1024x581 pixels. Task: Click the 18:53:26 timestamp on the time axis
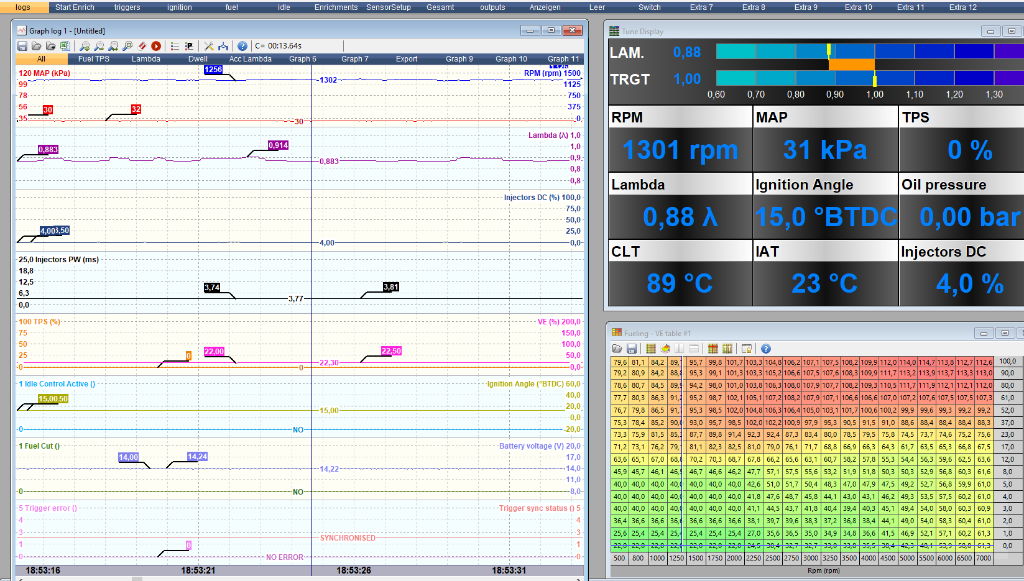coord(354,570)
